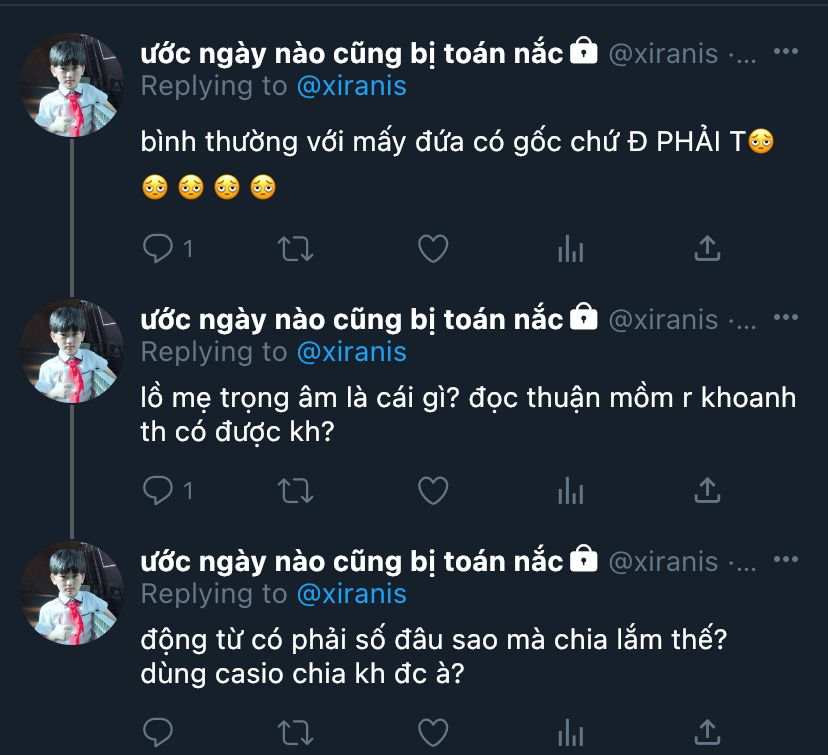828x755 pixels.
Task: Open second tweet's profile avatar
Action: pos(71,351)
